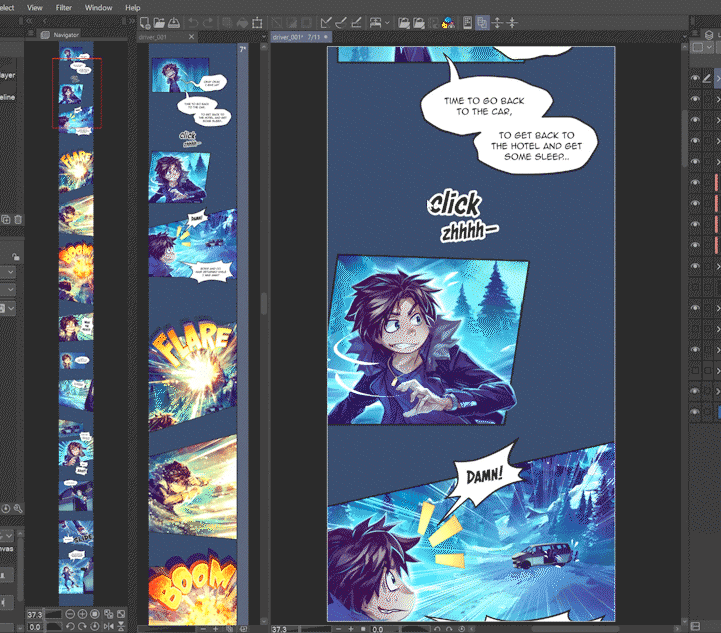
Task: Flip view horizontally in the Navigator
Action: tap(109, 626)
